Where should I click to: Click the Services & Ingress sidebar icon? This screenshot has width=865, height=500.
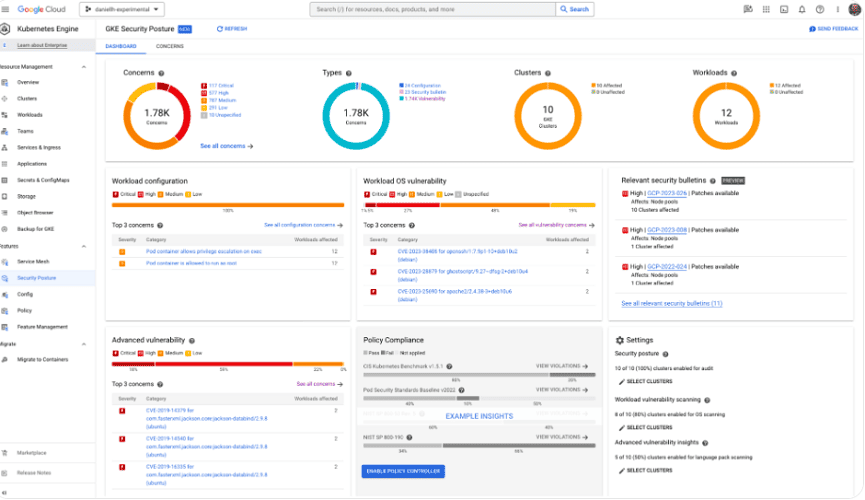[4, 147]
